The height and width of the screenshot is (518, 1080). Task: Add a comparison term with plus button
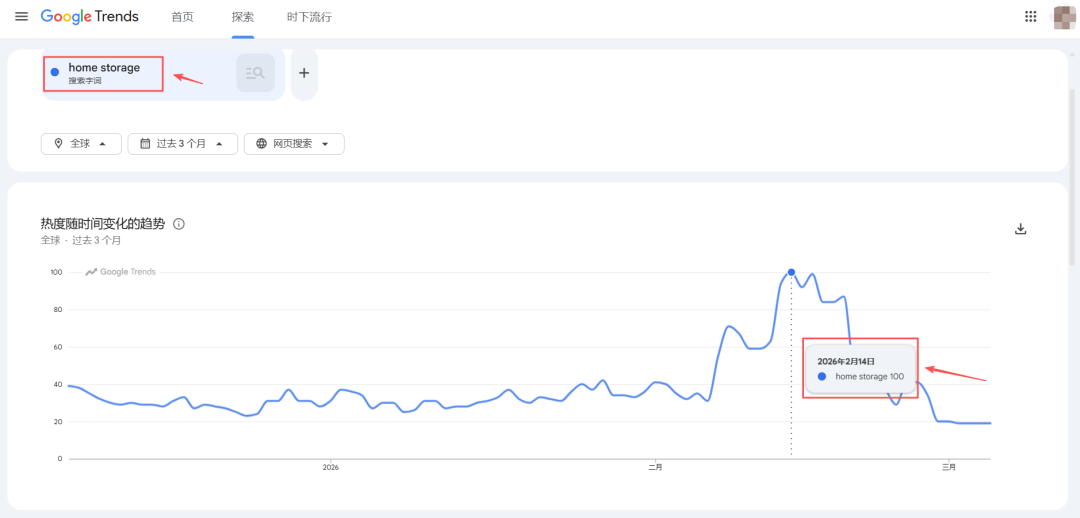[x=304, y=73]
